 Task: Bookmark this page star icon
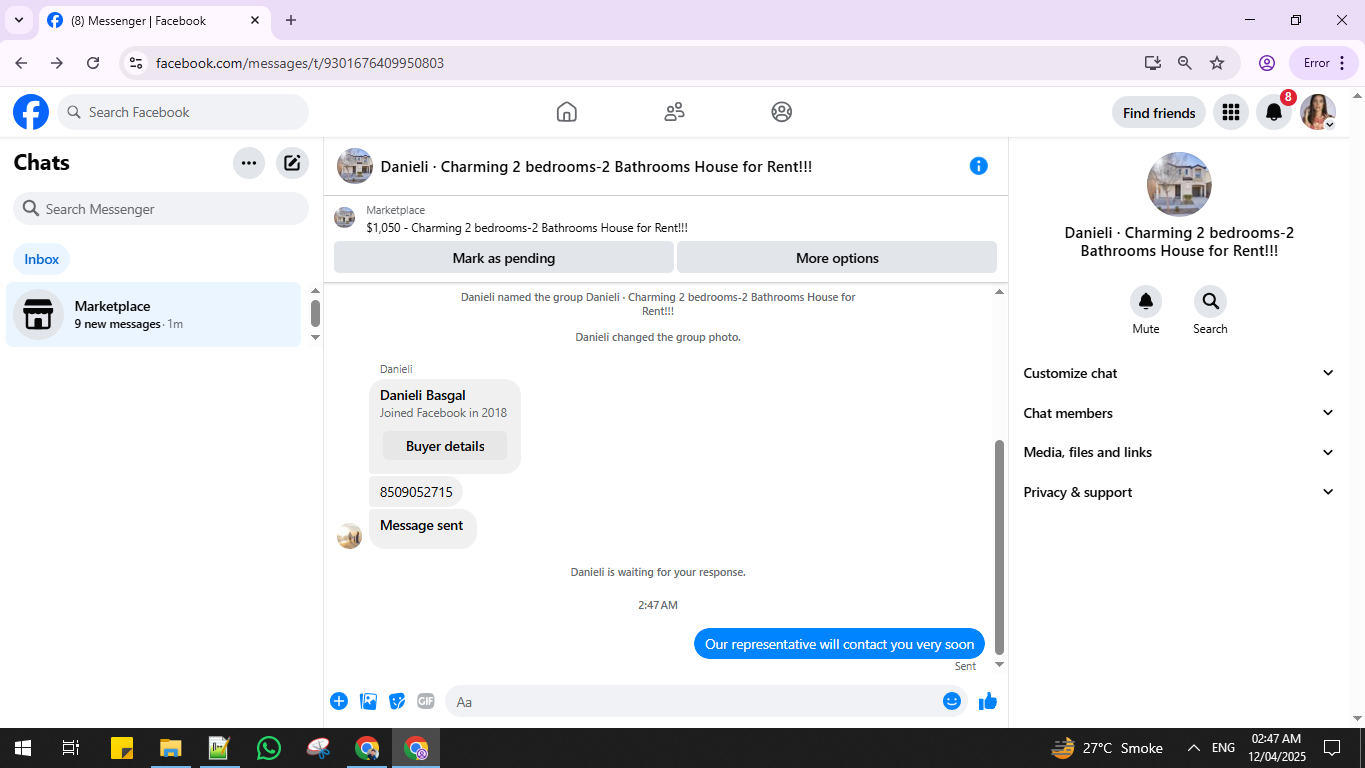[x=1217, y=63]
